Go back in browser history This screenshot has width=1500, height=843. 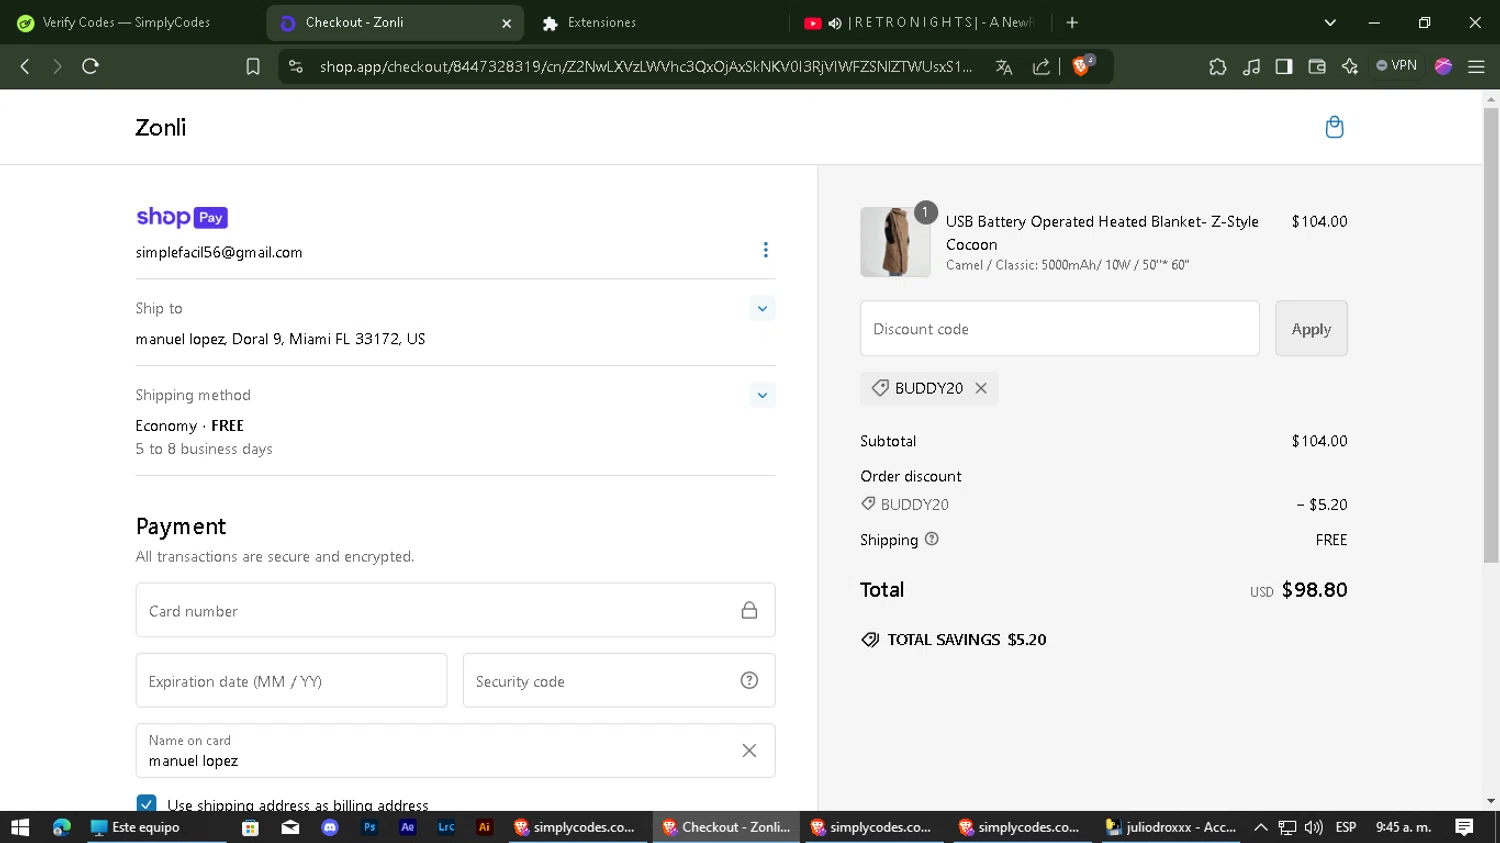pos(25,66)
